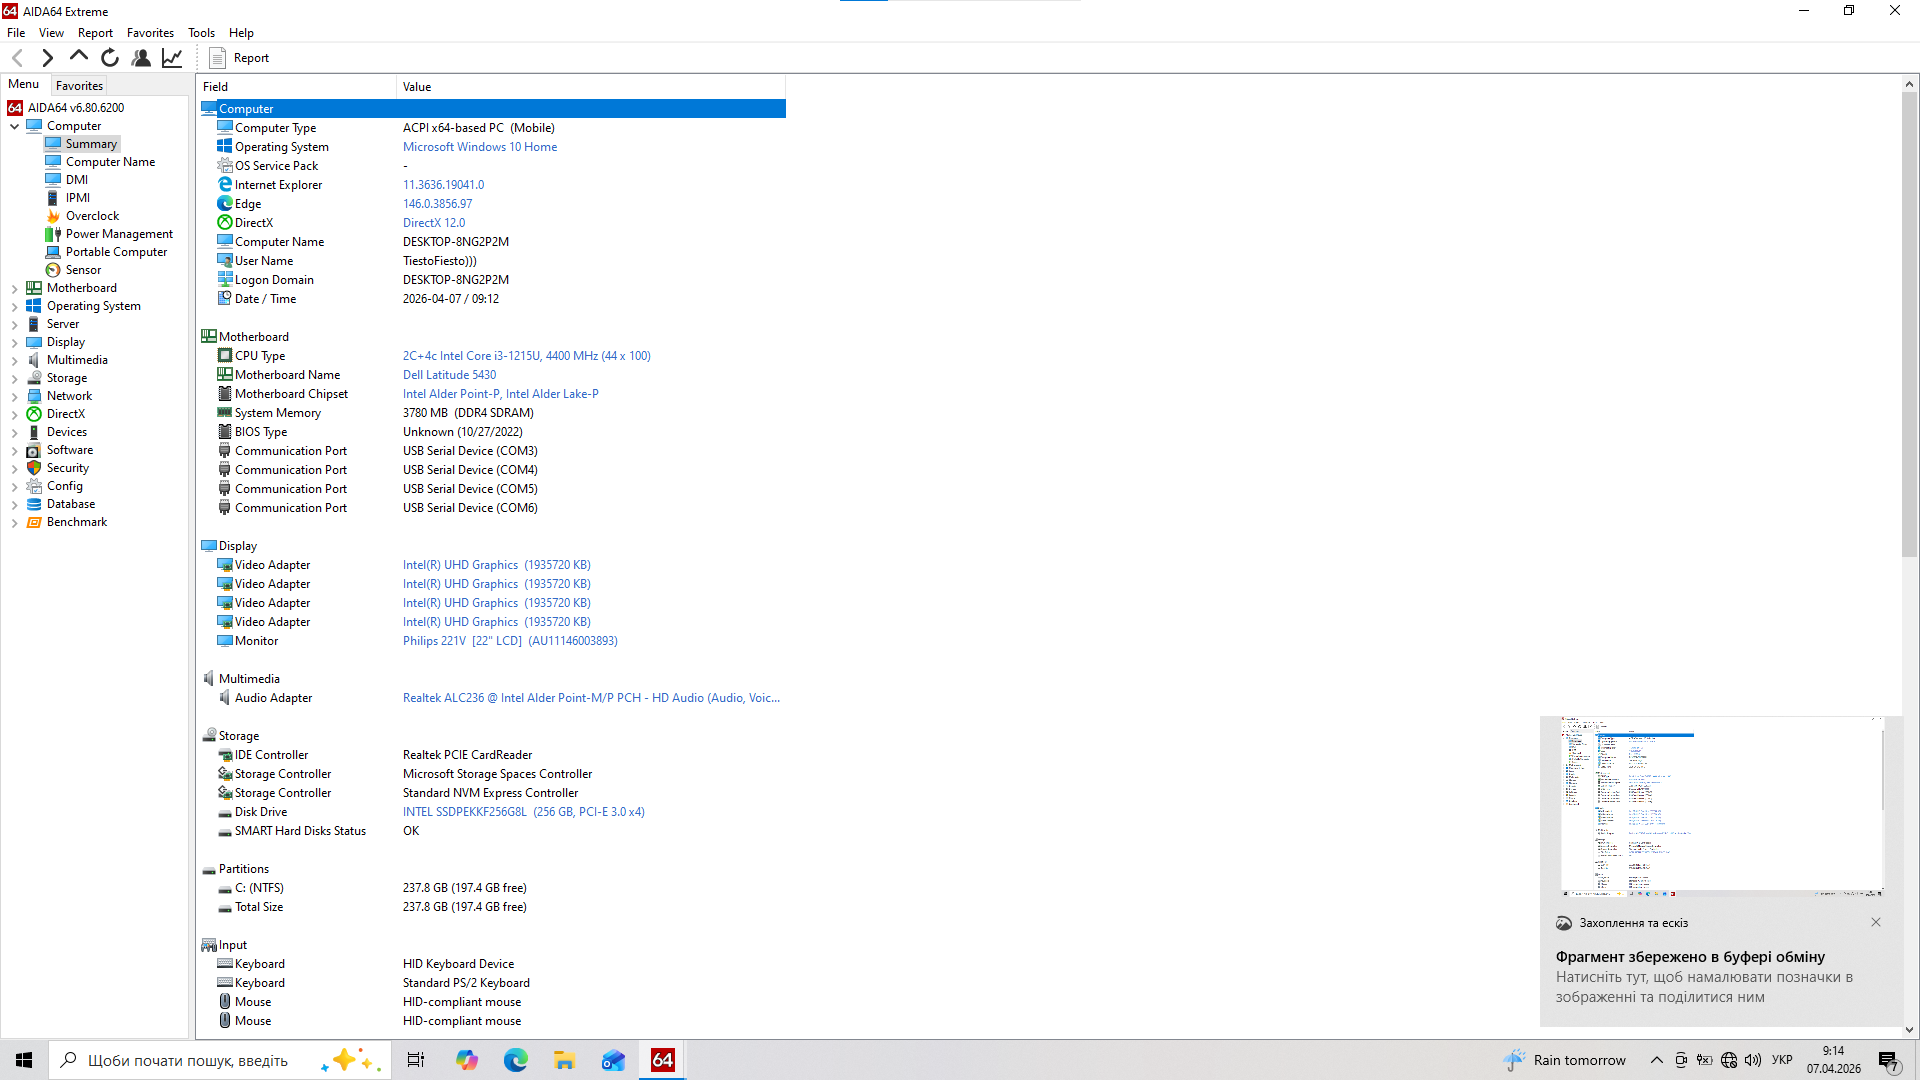Click the user profile toolbar icon

click(141, 58)
